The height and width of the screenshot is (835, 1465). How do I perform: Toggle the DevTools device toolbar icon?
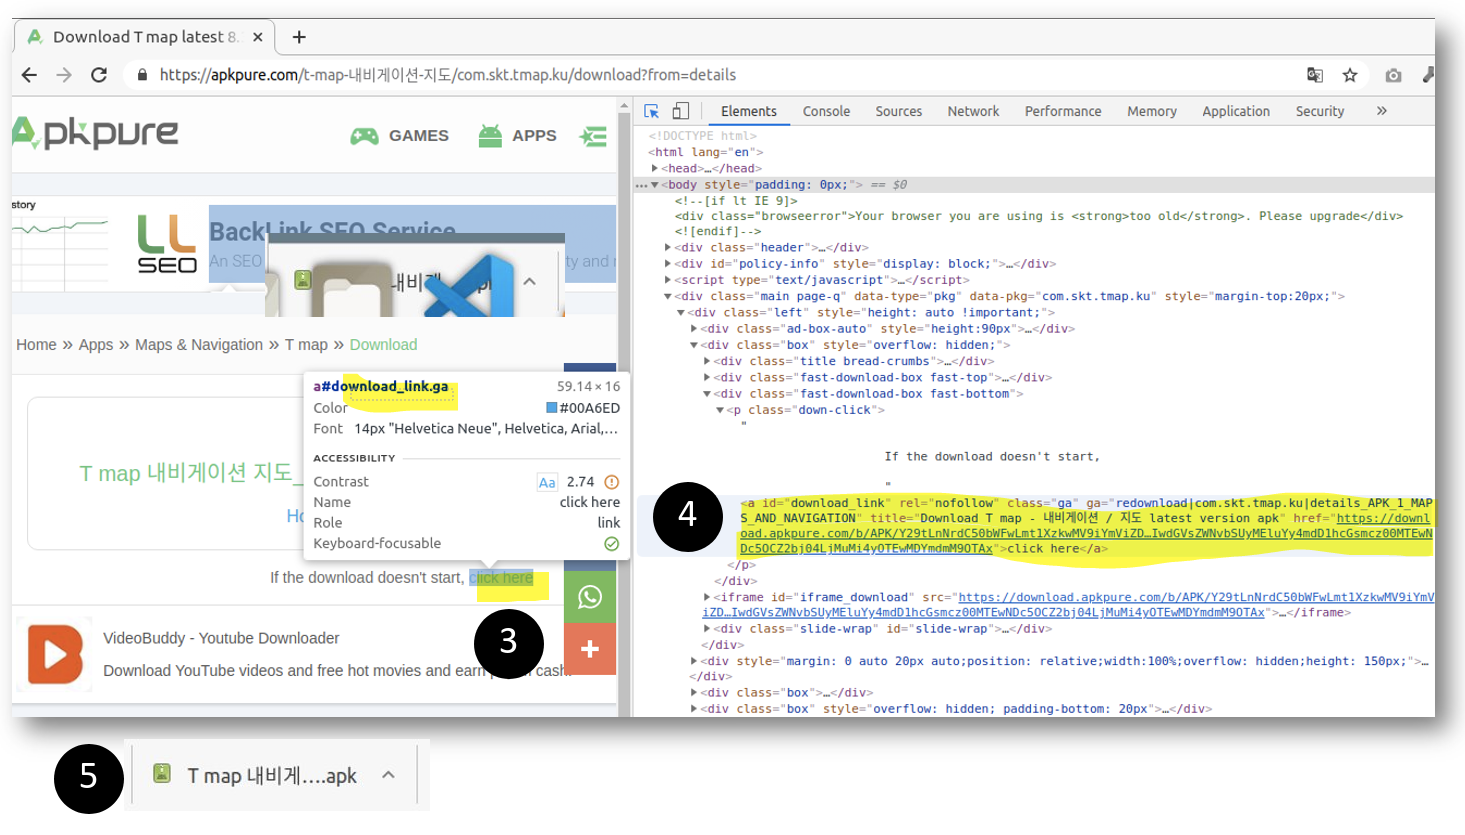[681, 111]
